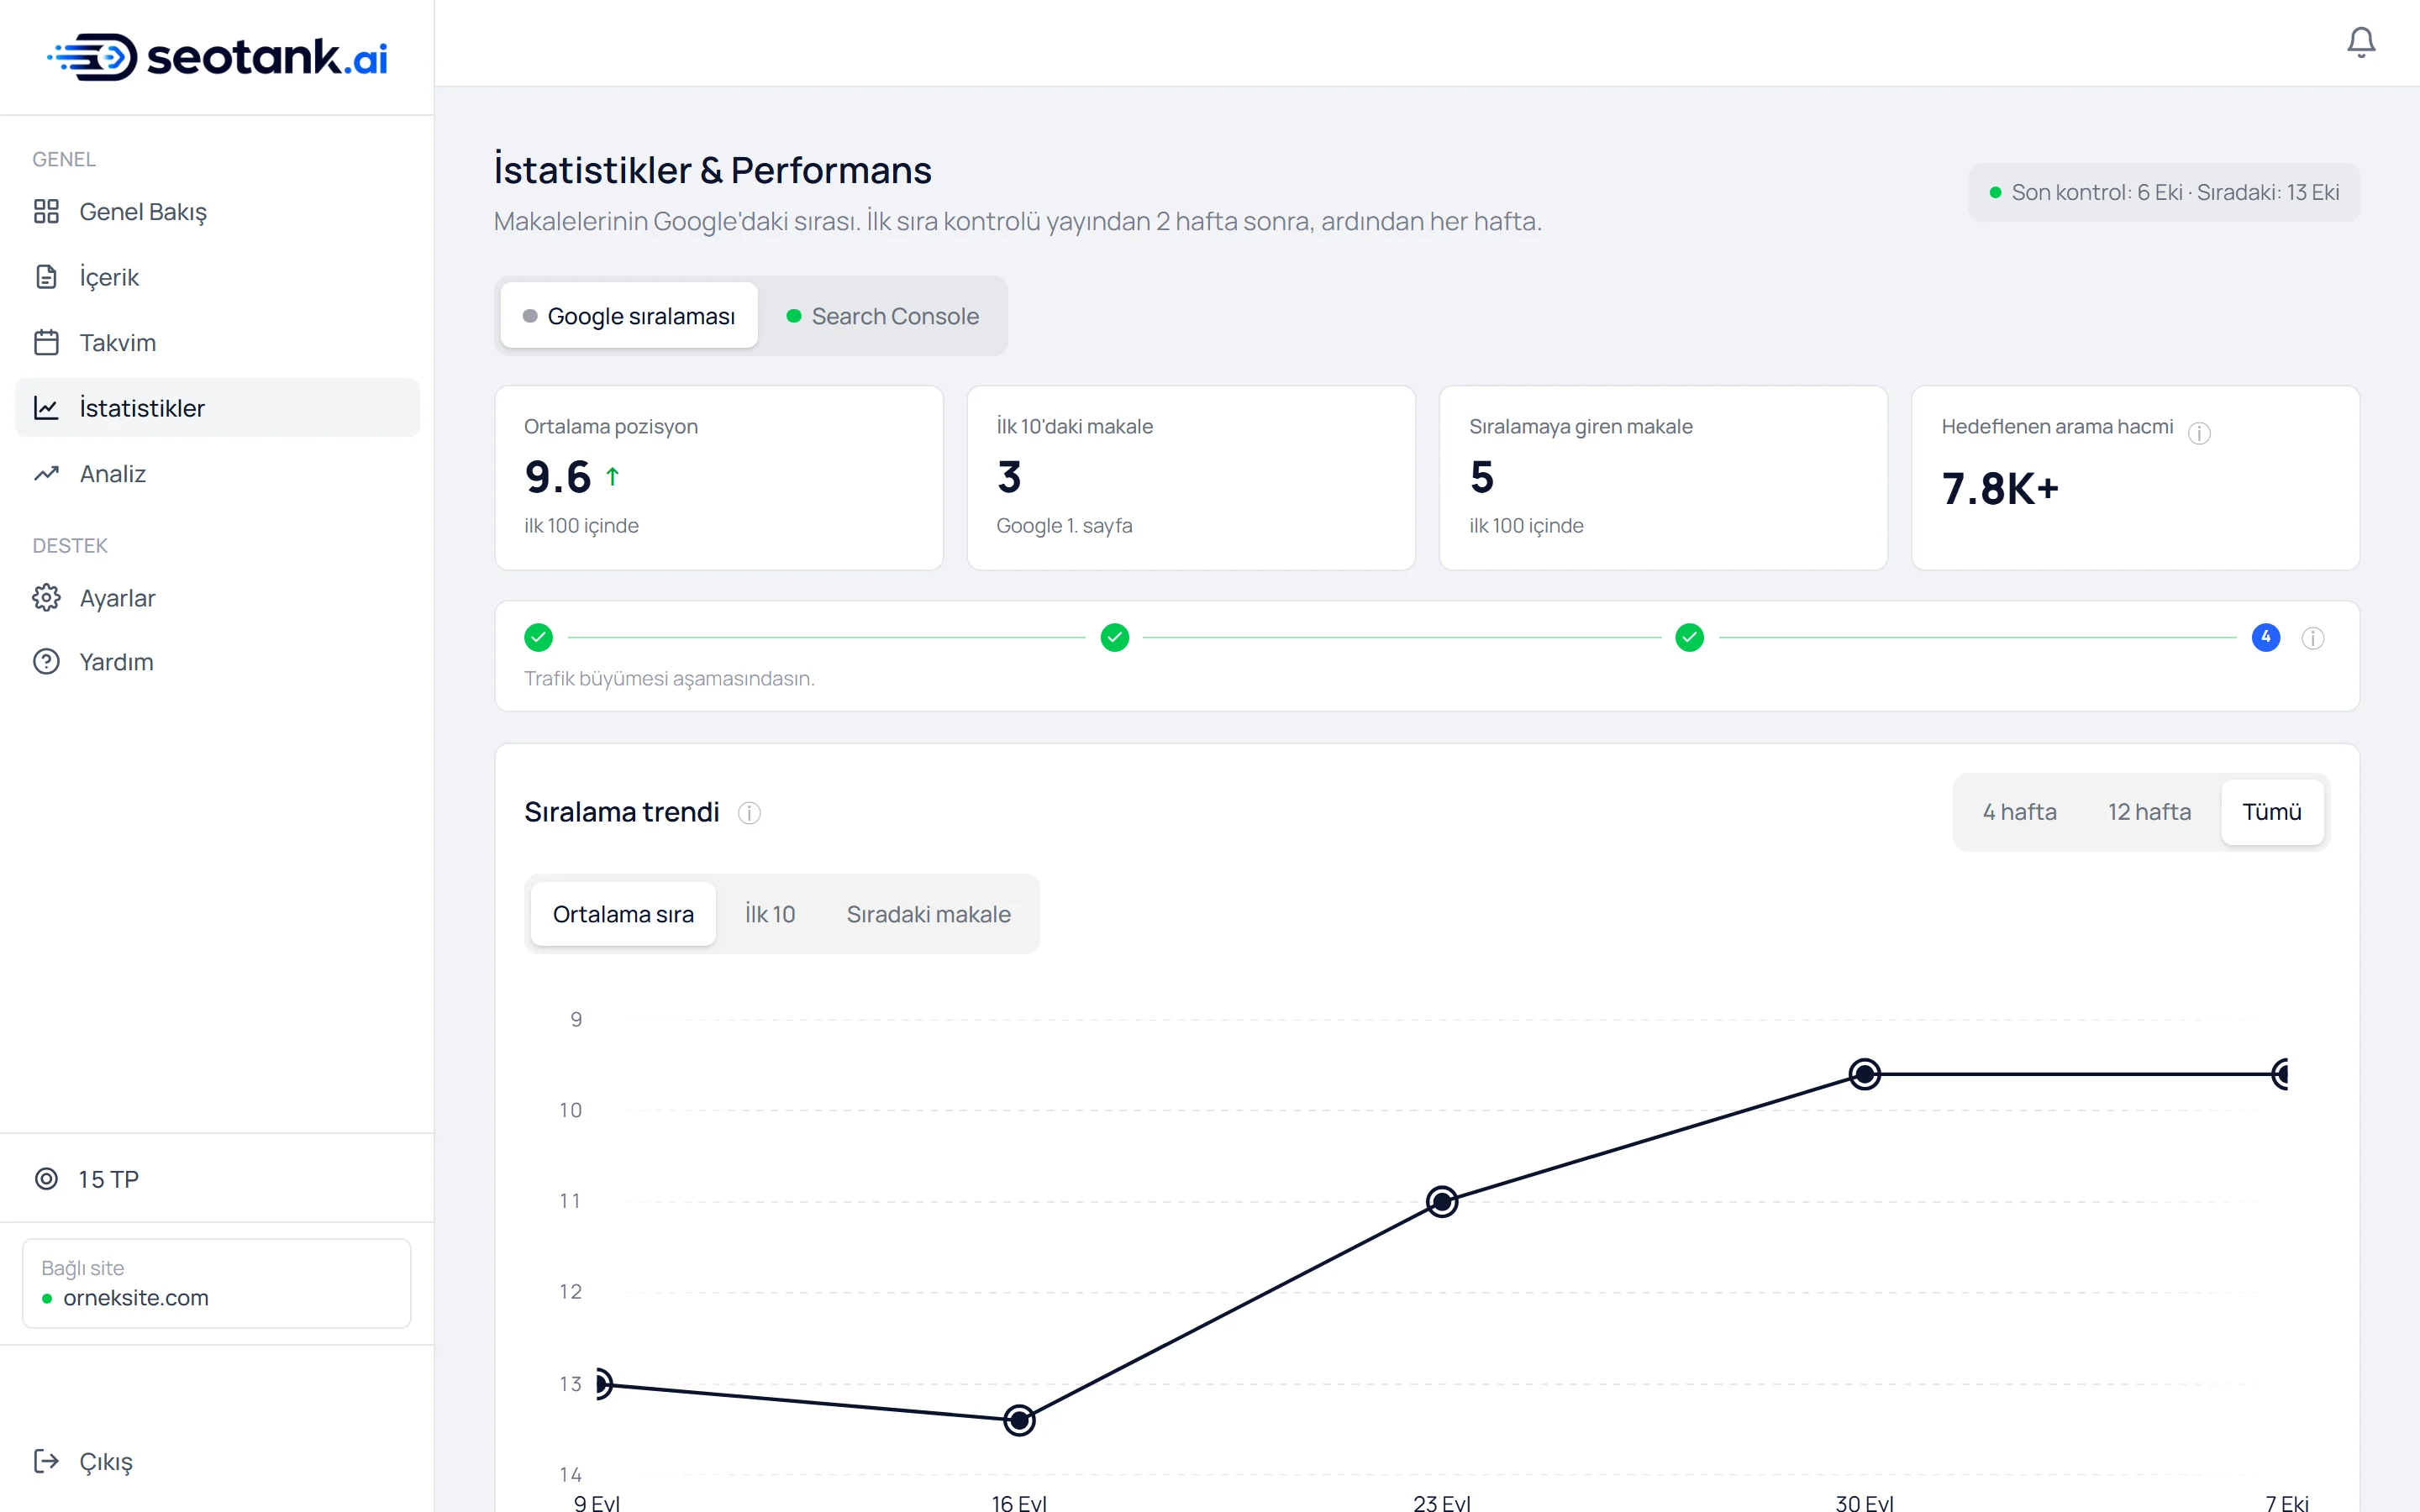Click the Çıkış logout item
2420x1512 pixels.
coord(83,1461)
